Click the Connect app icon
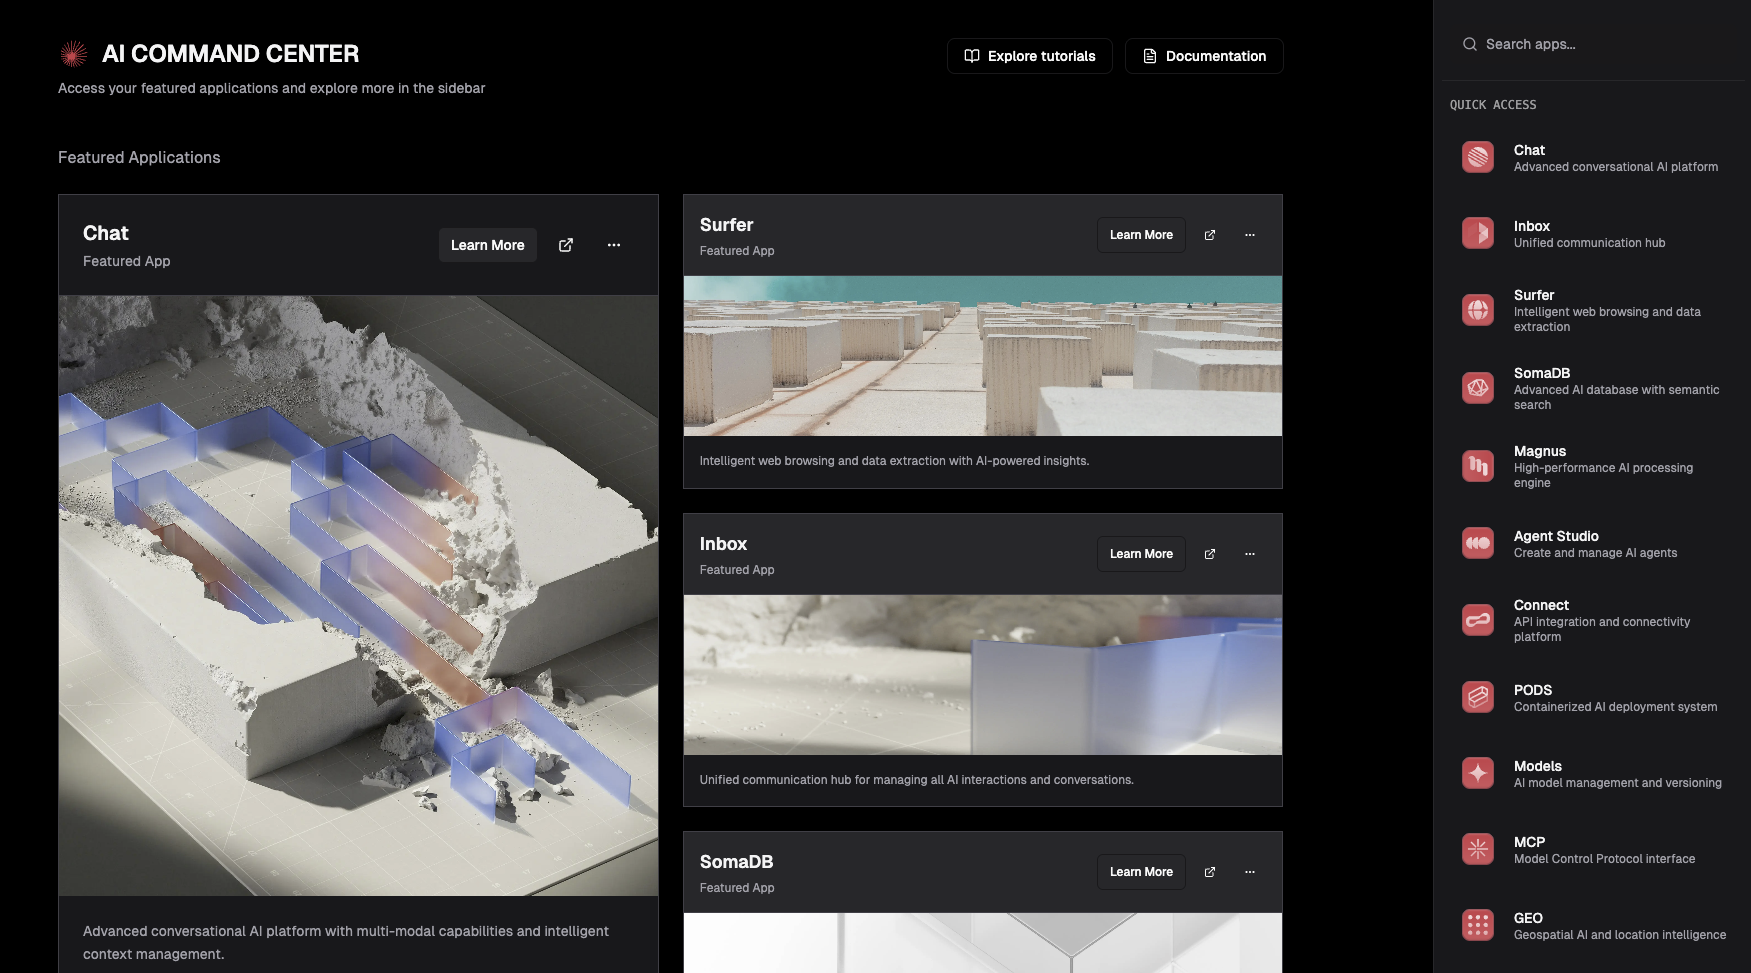 (x=1477, y=620)
